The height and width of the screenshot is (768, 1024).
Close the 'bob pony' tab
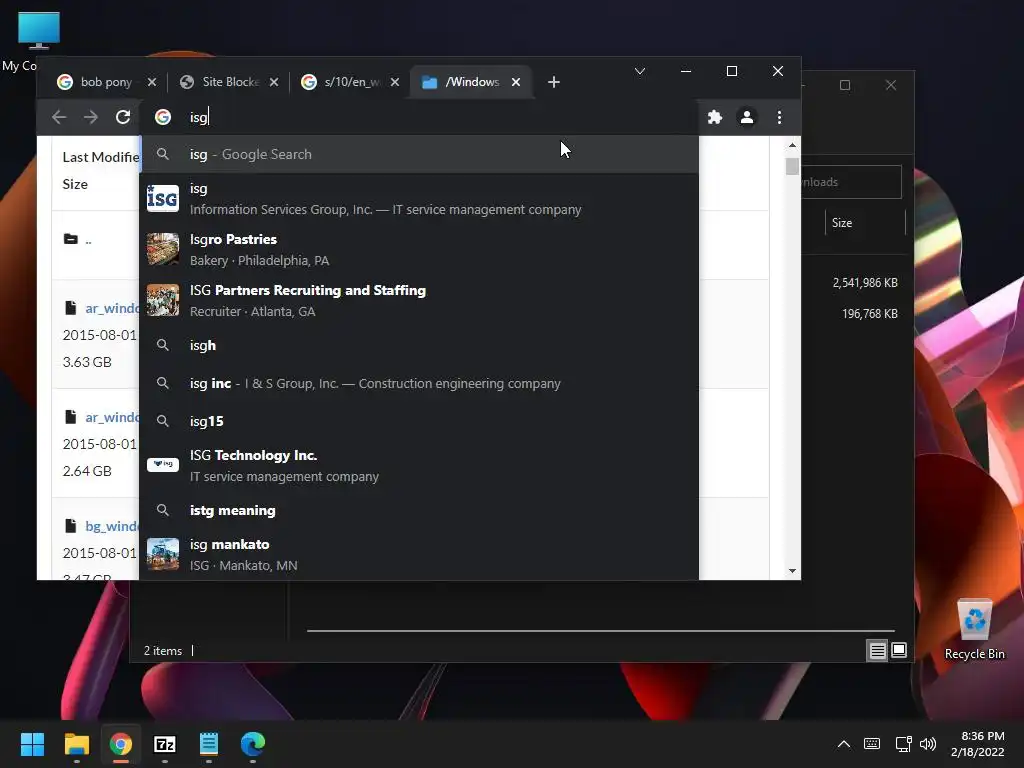point(152,82)
